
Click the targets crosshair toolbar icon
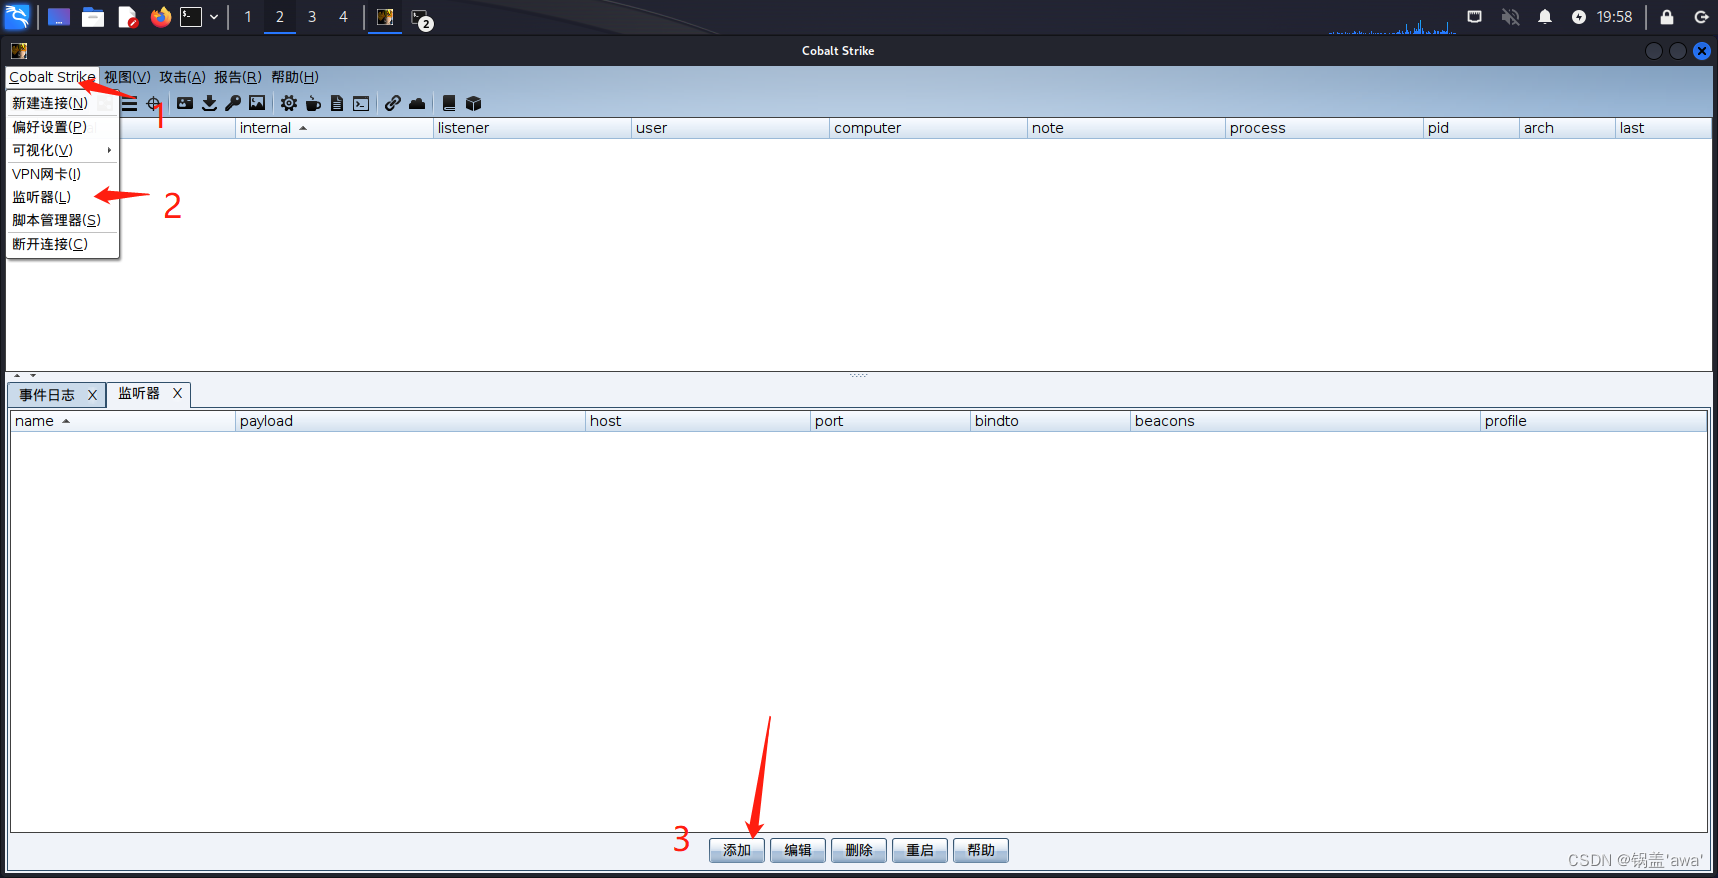tap(153, 104)
